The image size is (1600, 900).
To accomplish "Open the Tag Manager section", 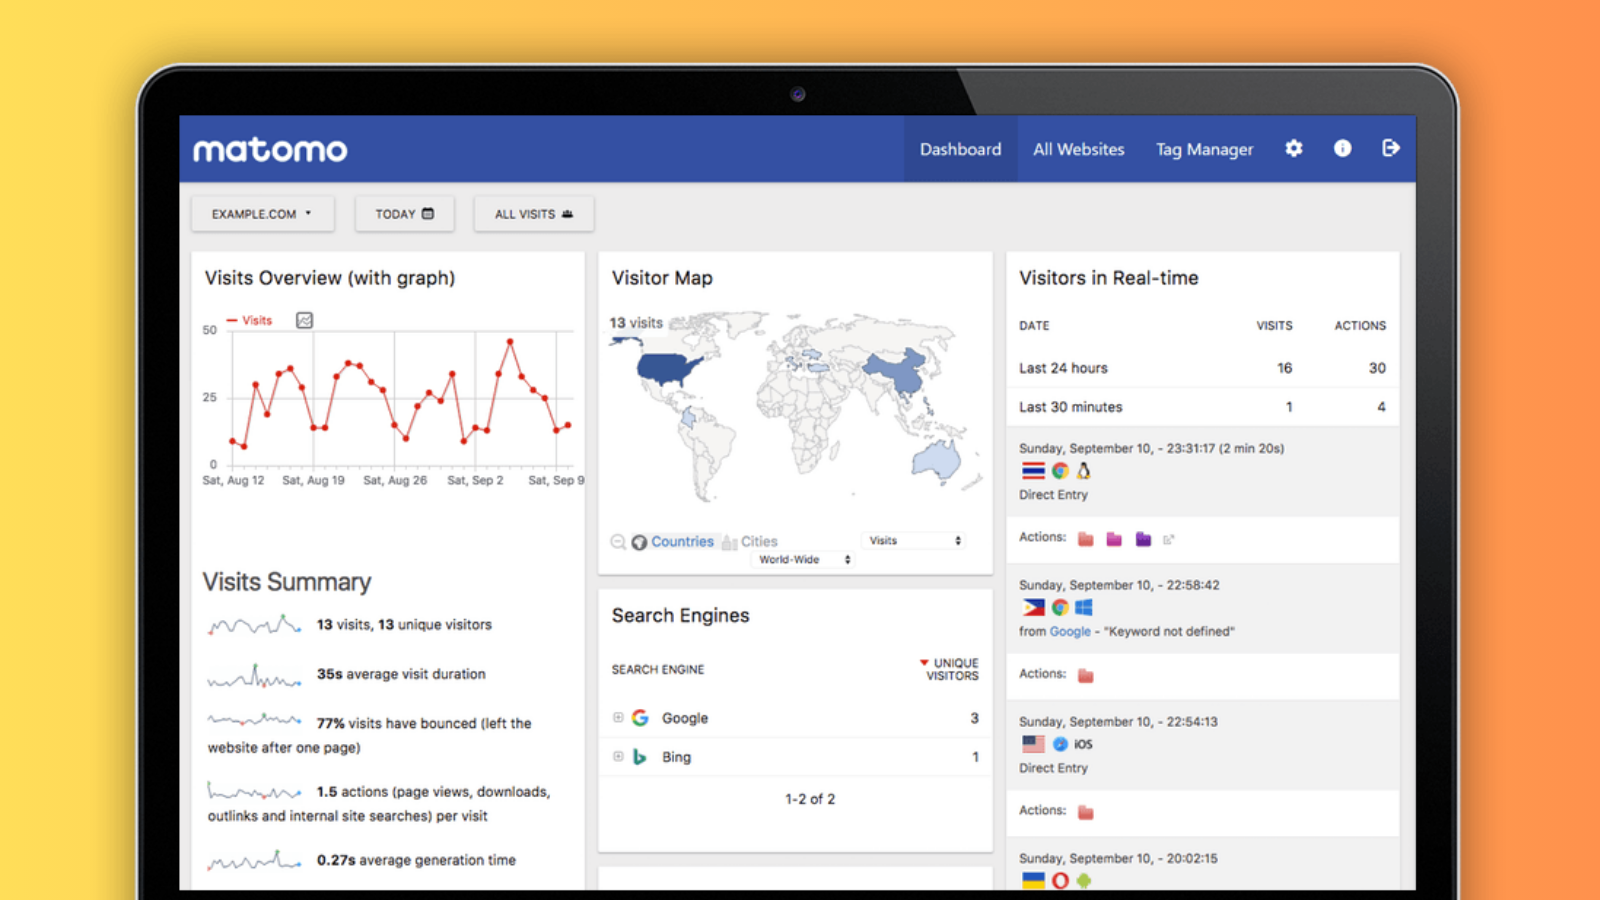I will tap(1204, 148).
